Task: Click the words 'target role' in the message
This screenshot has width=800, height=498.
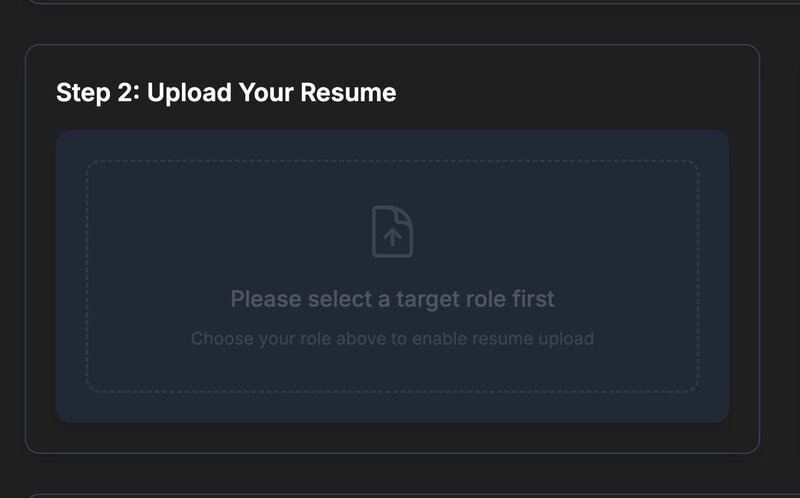Action: (x=451, y=300)
